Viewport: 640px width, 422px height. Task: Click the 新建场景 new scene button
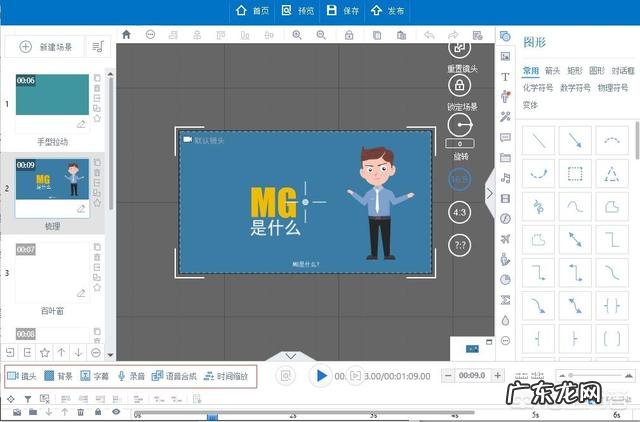click(x=45, y=46)
